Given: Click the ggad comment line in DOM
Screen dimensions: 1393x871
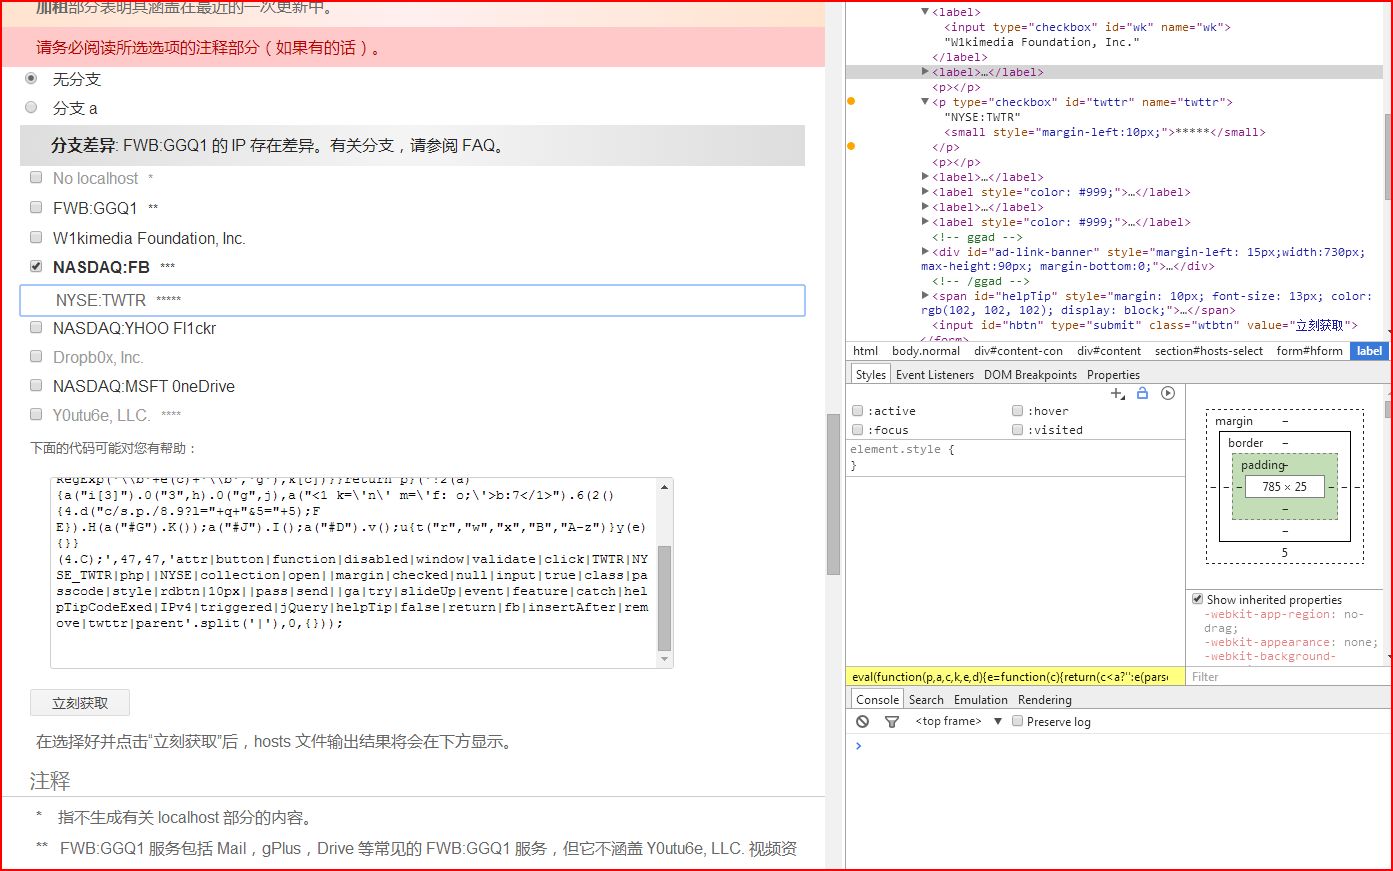Looking at the screenshot, I should click(x=976, y=237).
